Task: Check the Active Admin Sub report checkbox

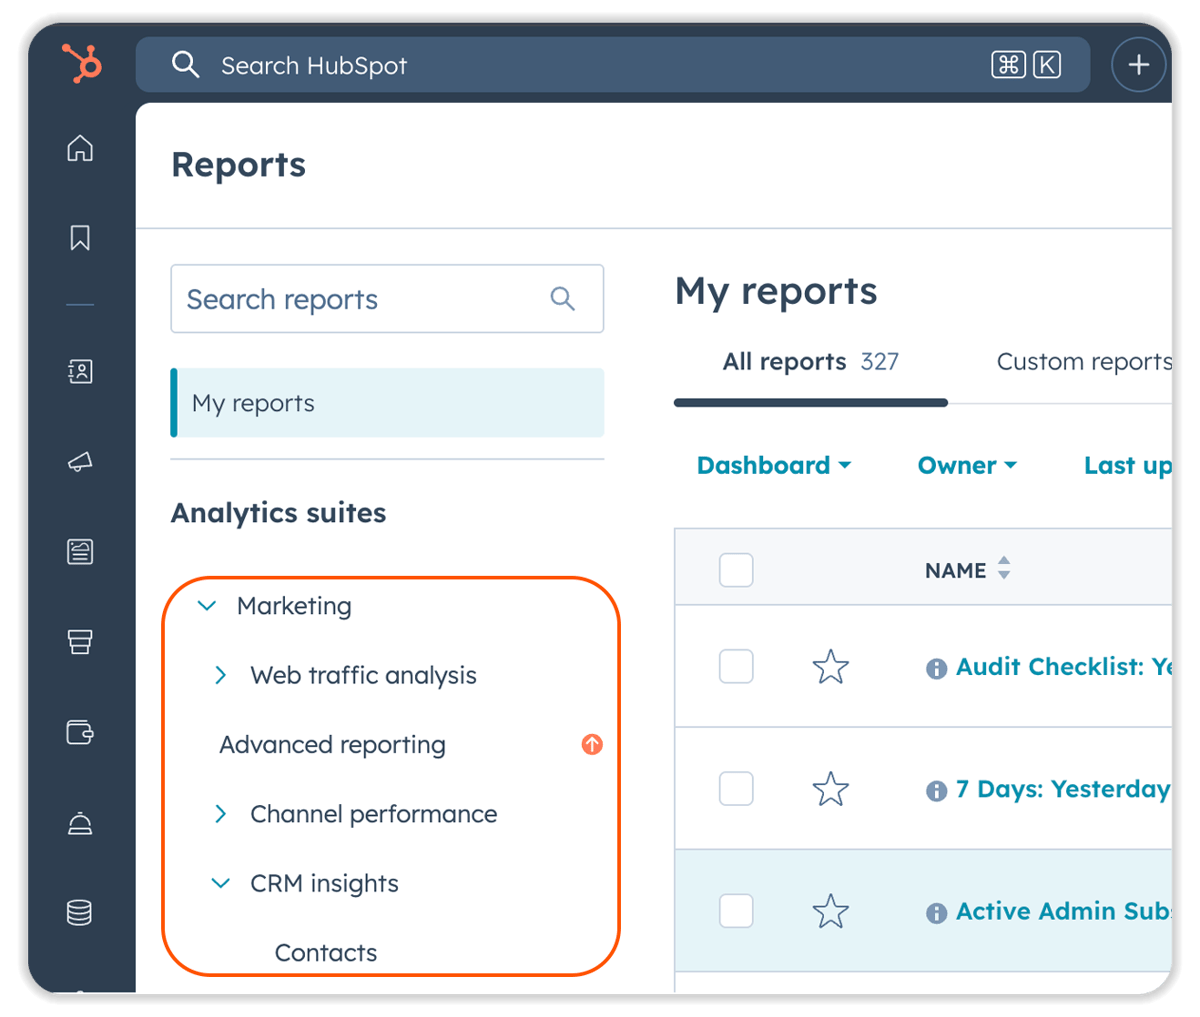Action: click(736, 911)
